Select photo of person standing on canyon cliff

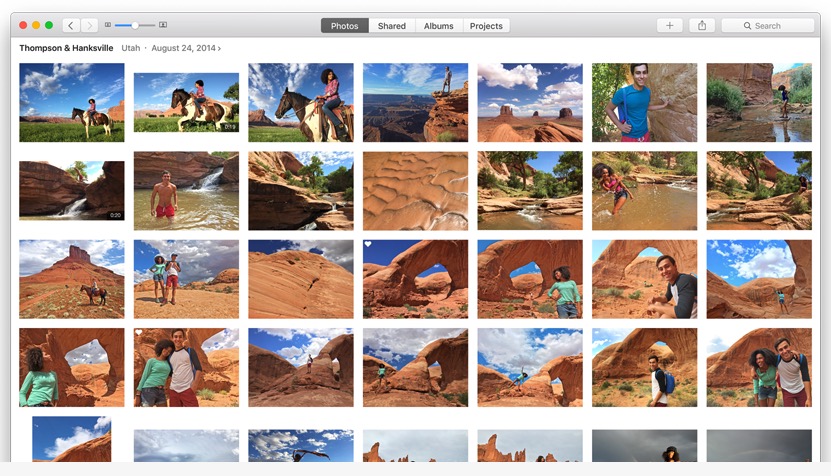pos(415,102)
